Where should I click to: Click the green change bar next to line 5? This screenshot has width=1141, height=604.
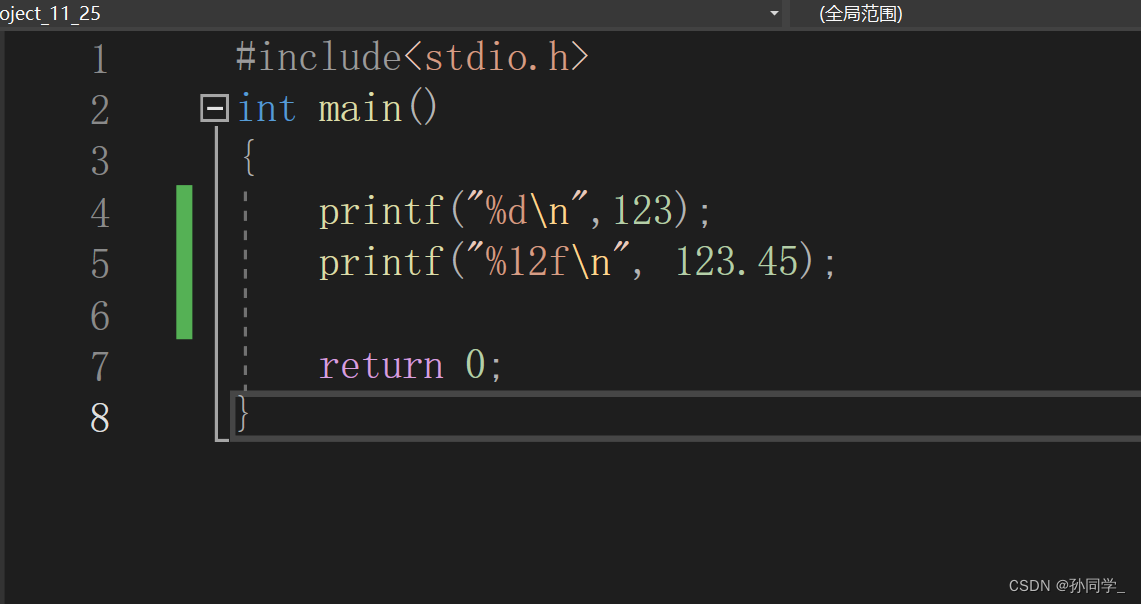coord(184,262)
